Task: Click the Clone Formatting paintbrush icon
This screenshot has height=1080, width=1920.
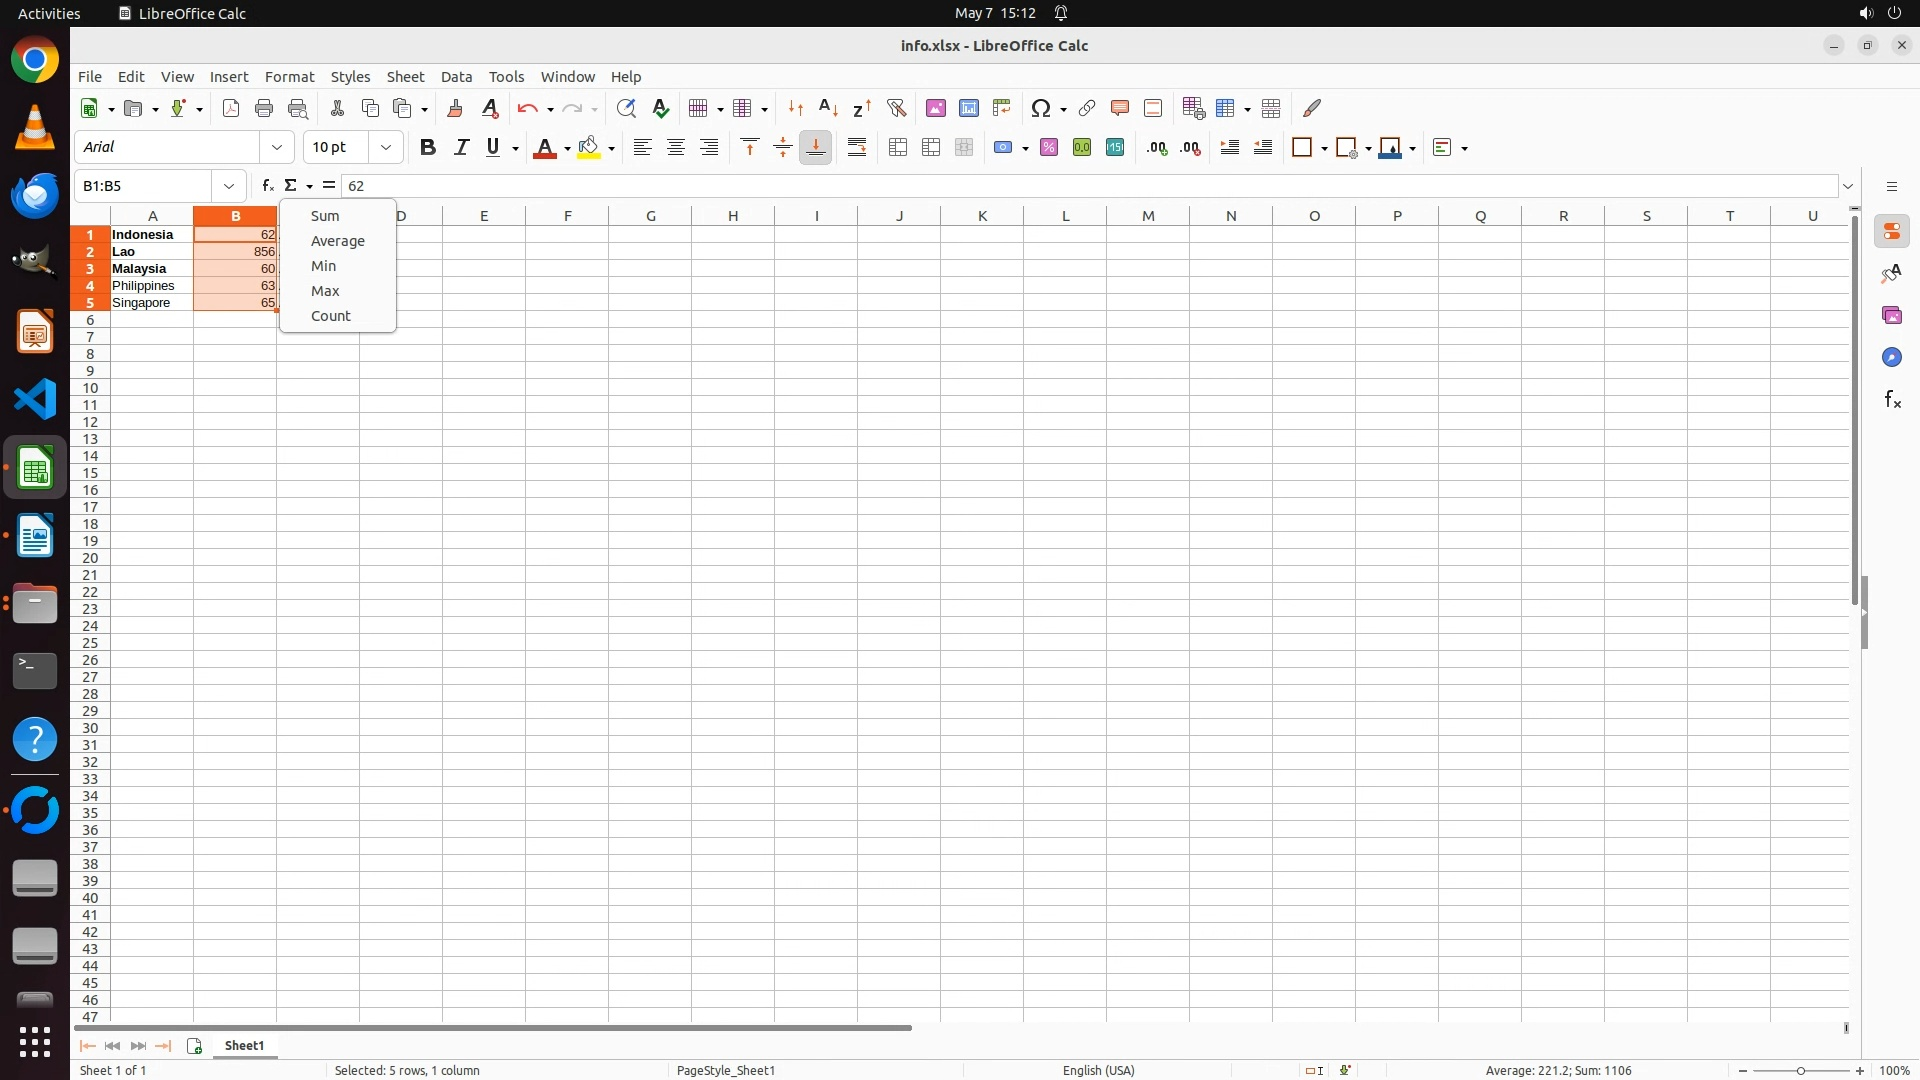Action: (455, 108)
